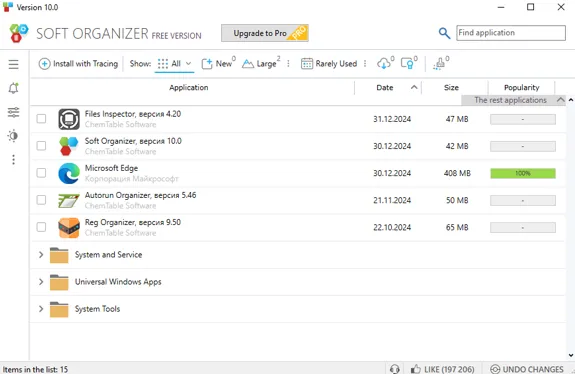The image size is (575, 374).
Task: Click the System and Service folder icon
Action: tap(59, 255)
